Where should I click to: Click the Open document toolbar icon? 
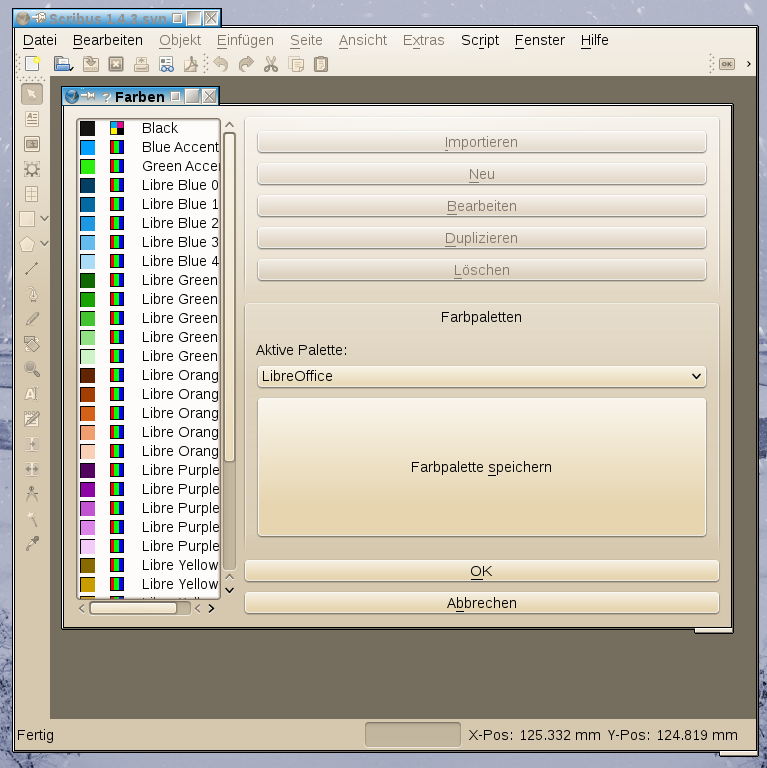62,64
